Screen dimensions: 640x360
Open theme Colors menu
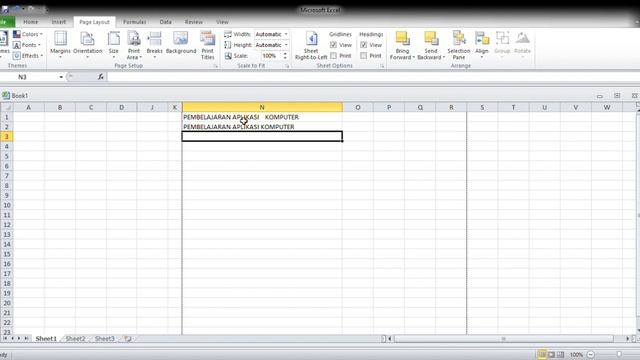pos(28,34)
